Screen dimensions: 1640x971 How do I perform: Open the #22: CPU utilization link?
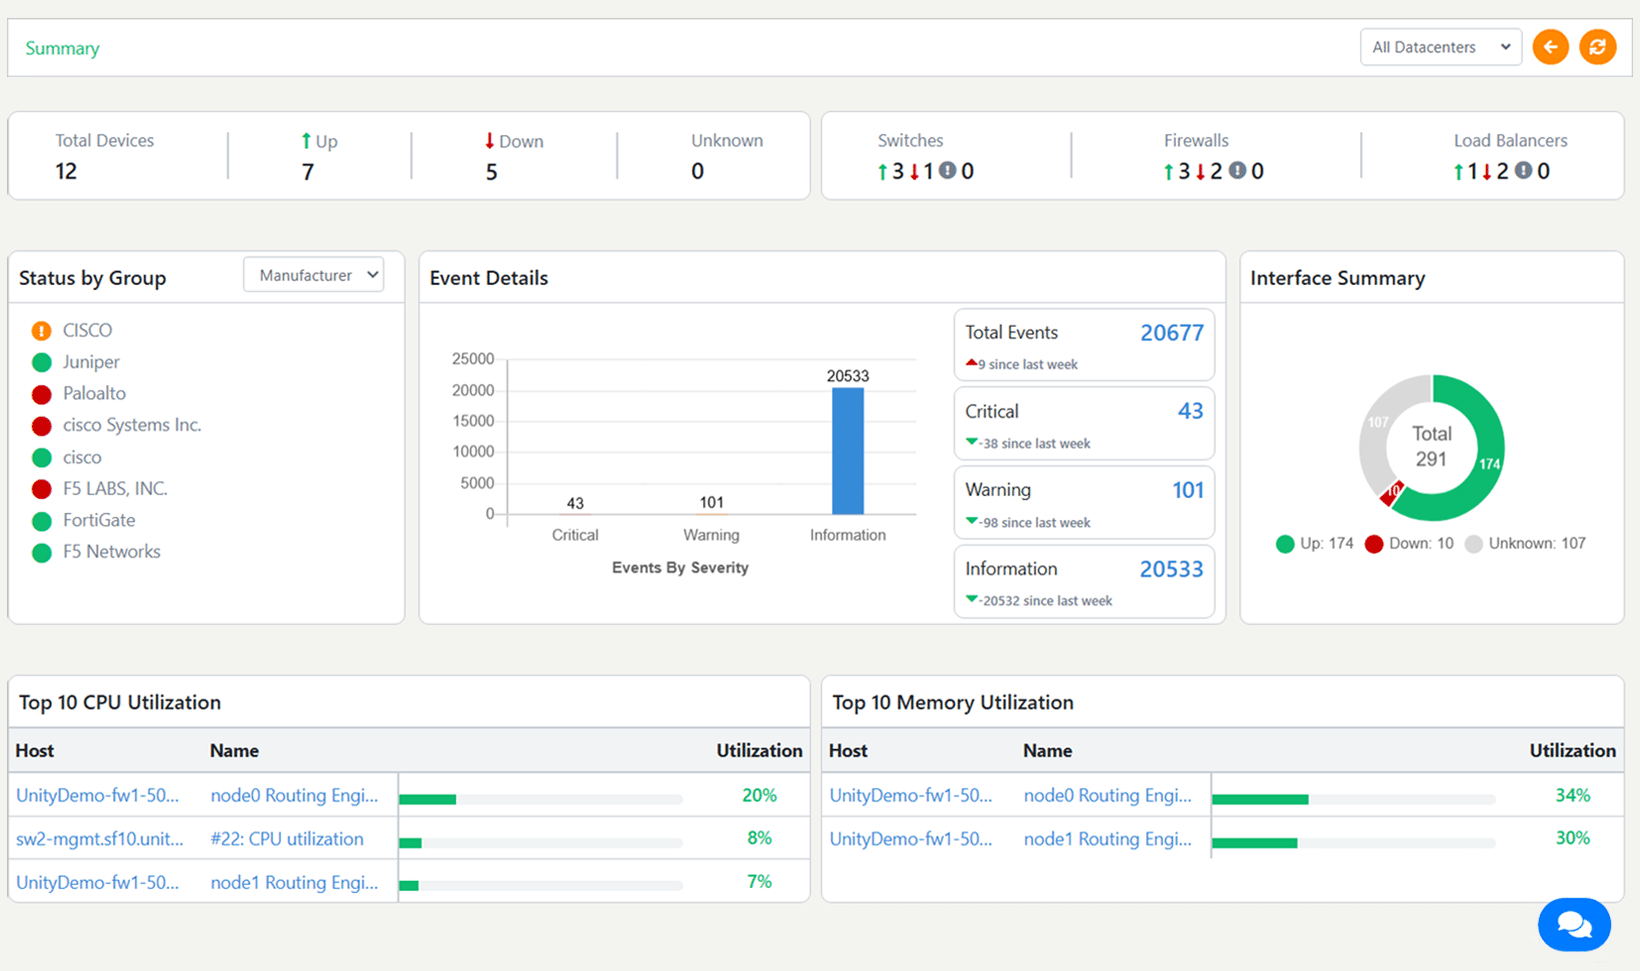pos(287,839)
